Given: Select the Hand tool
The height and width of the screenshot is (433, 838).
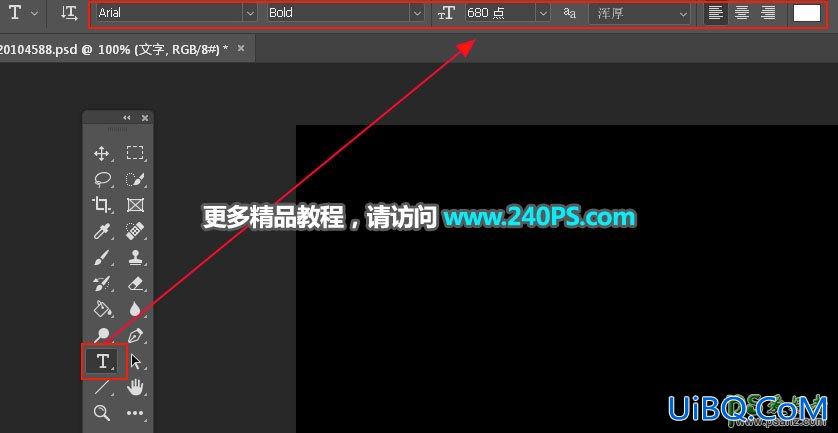Looking at the screenshot, I should (136, 386).
